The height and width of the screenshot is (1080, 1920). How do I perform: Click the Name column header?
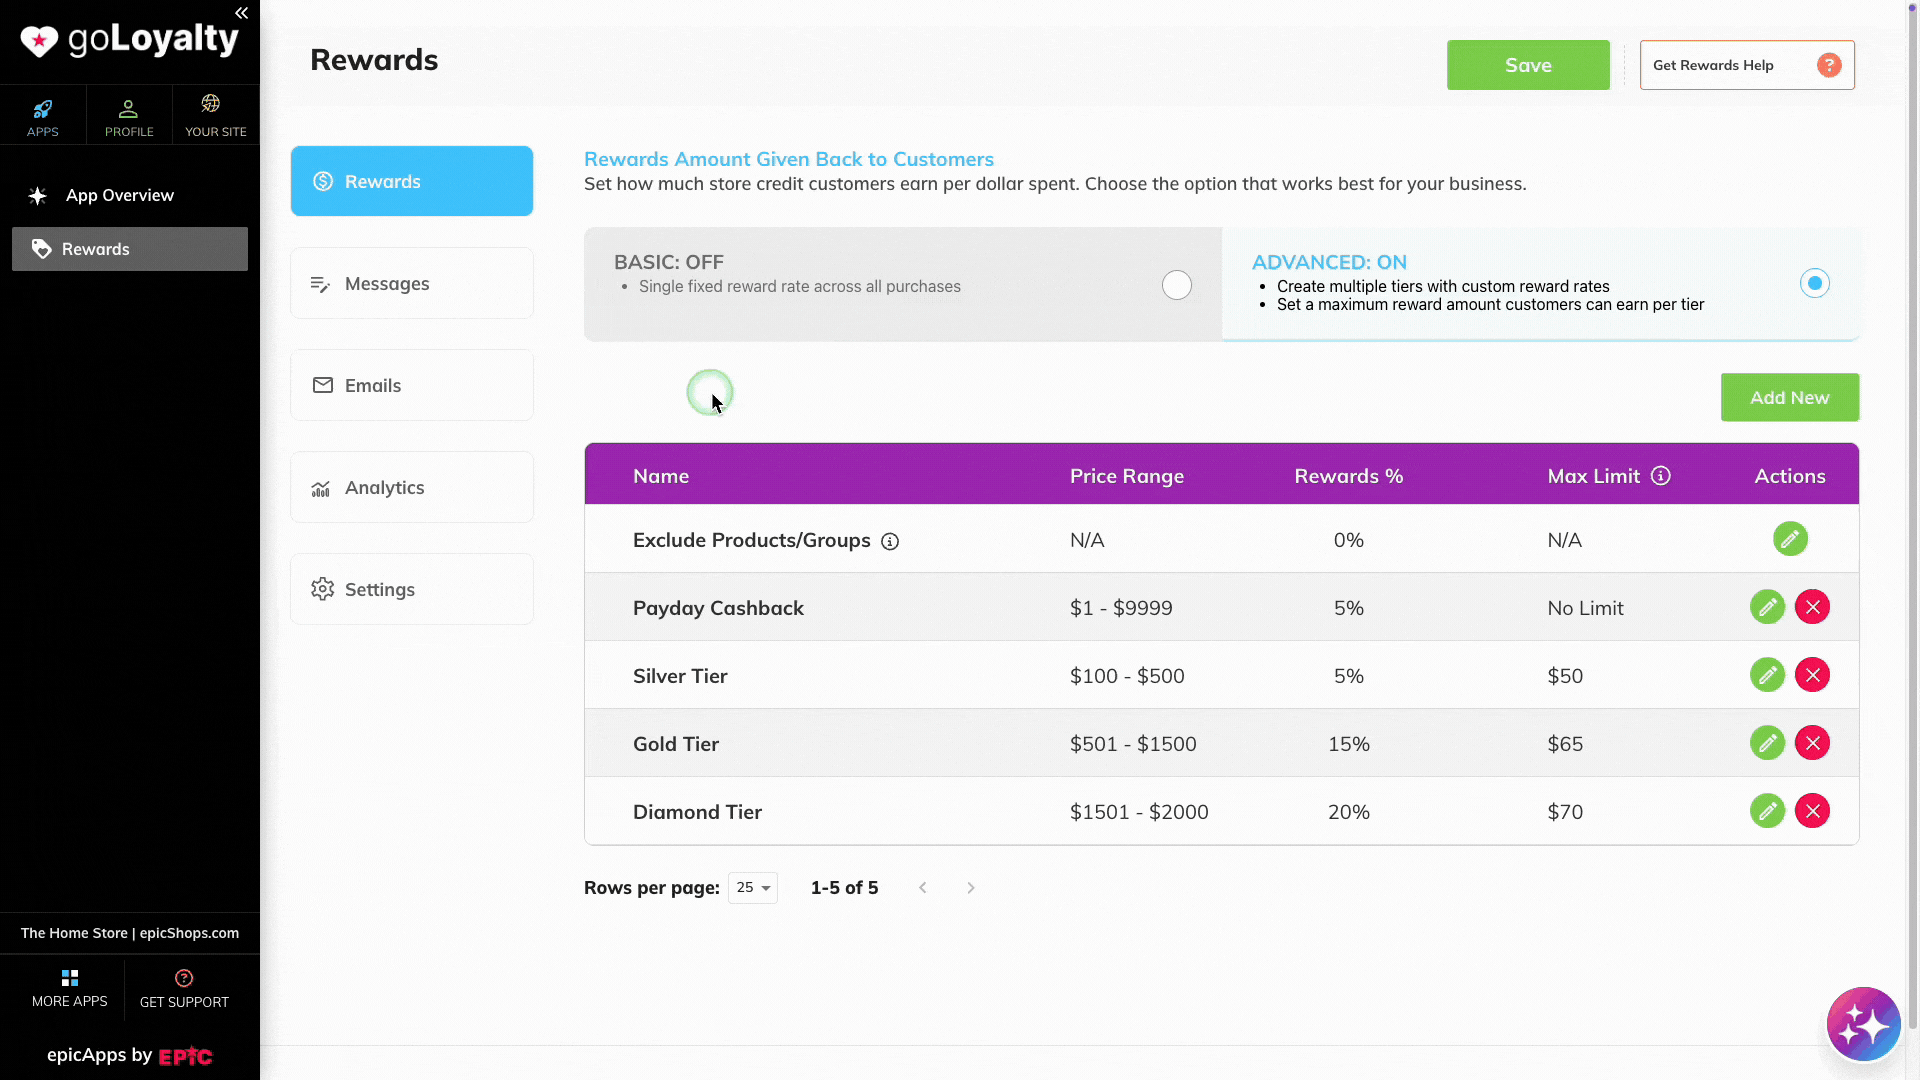point(661,476)
